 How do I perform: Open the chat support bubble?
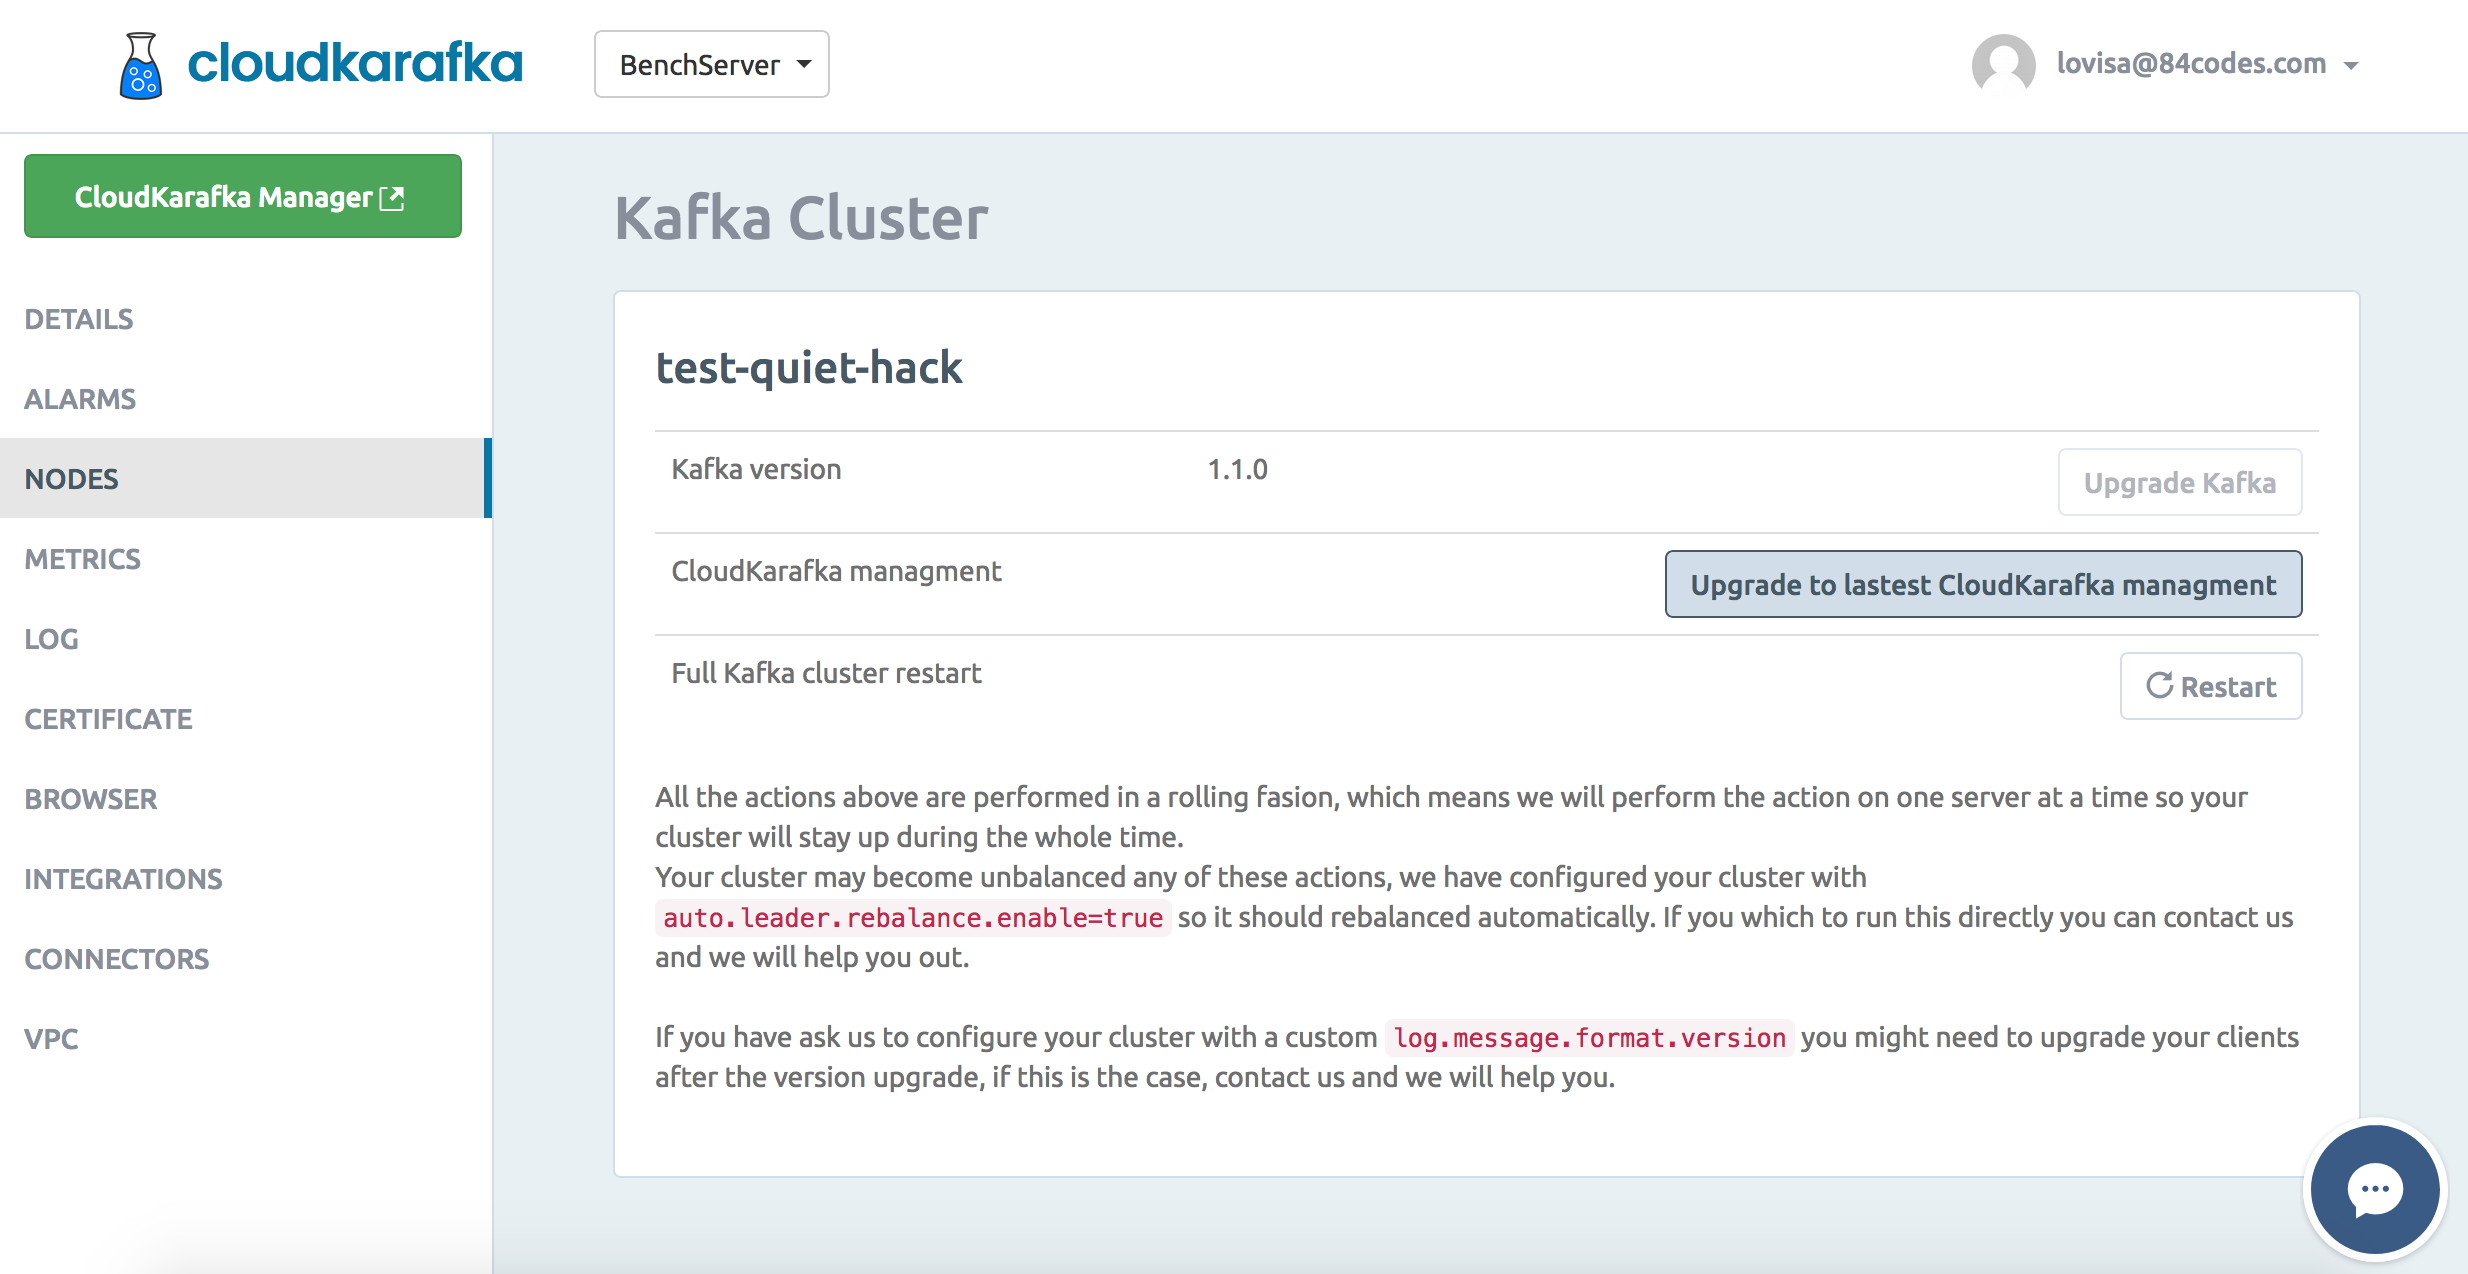pos(2375,1189)
